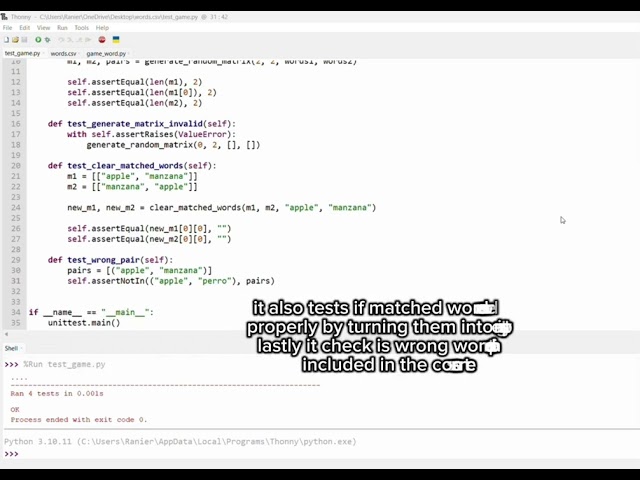Click the Save file icon
Screen dimensions: 640x480
click(24, 40)
